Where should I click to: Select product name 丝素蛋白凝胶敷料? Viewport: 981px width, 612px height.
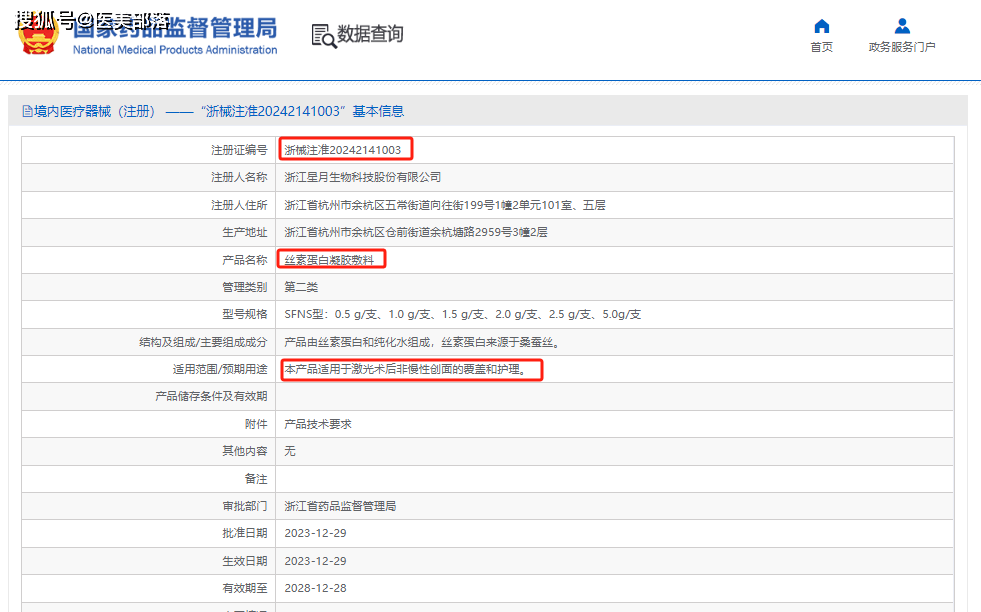[329, 260]
